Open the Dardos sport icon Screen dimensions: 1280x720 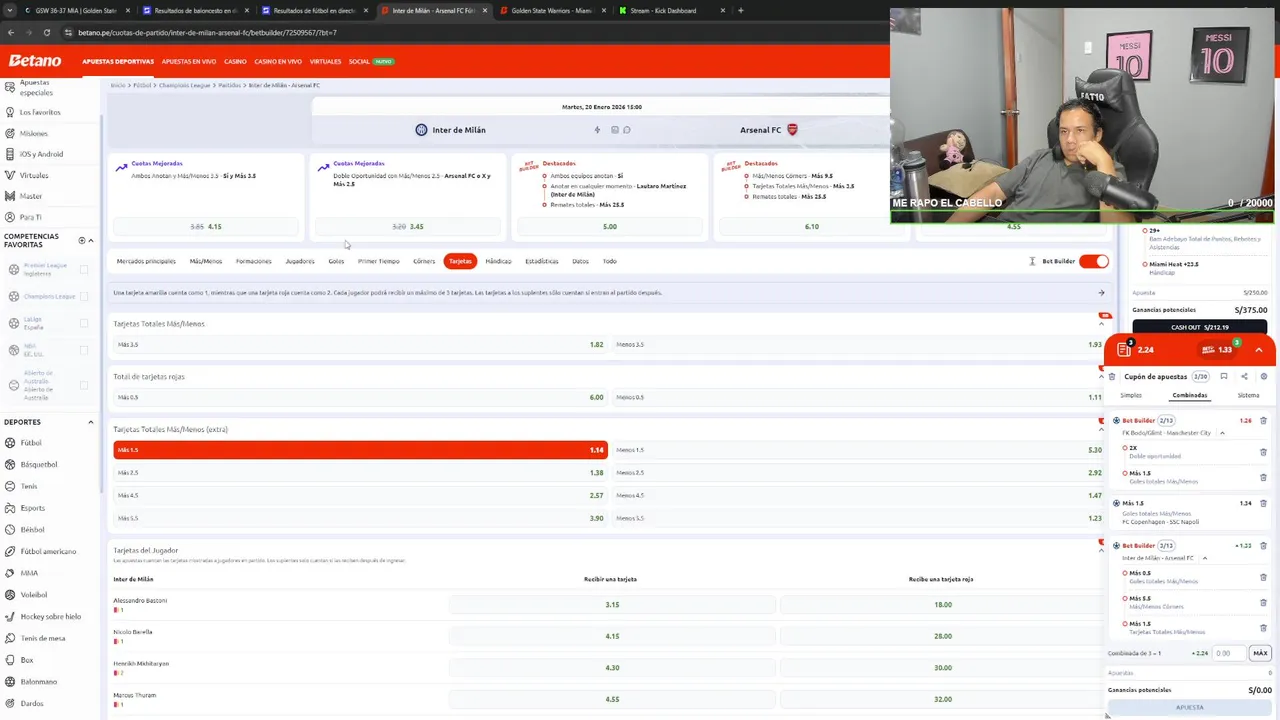(x=11, y=703)
